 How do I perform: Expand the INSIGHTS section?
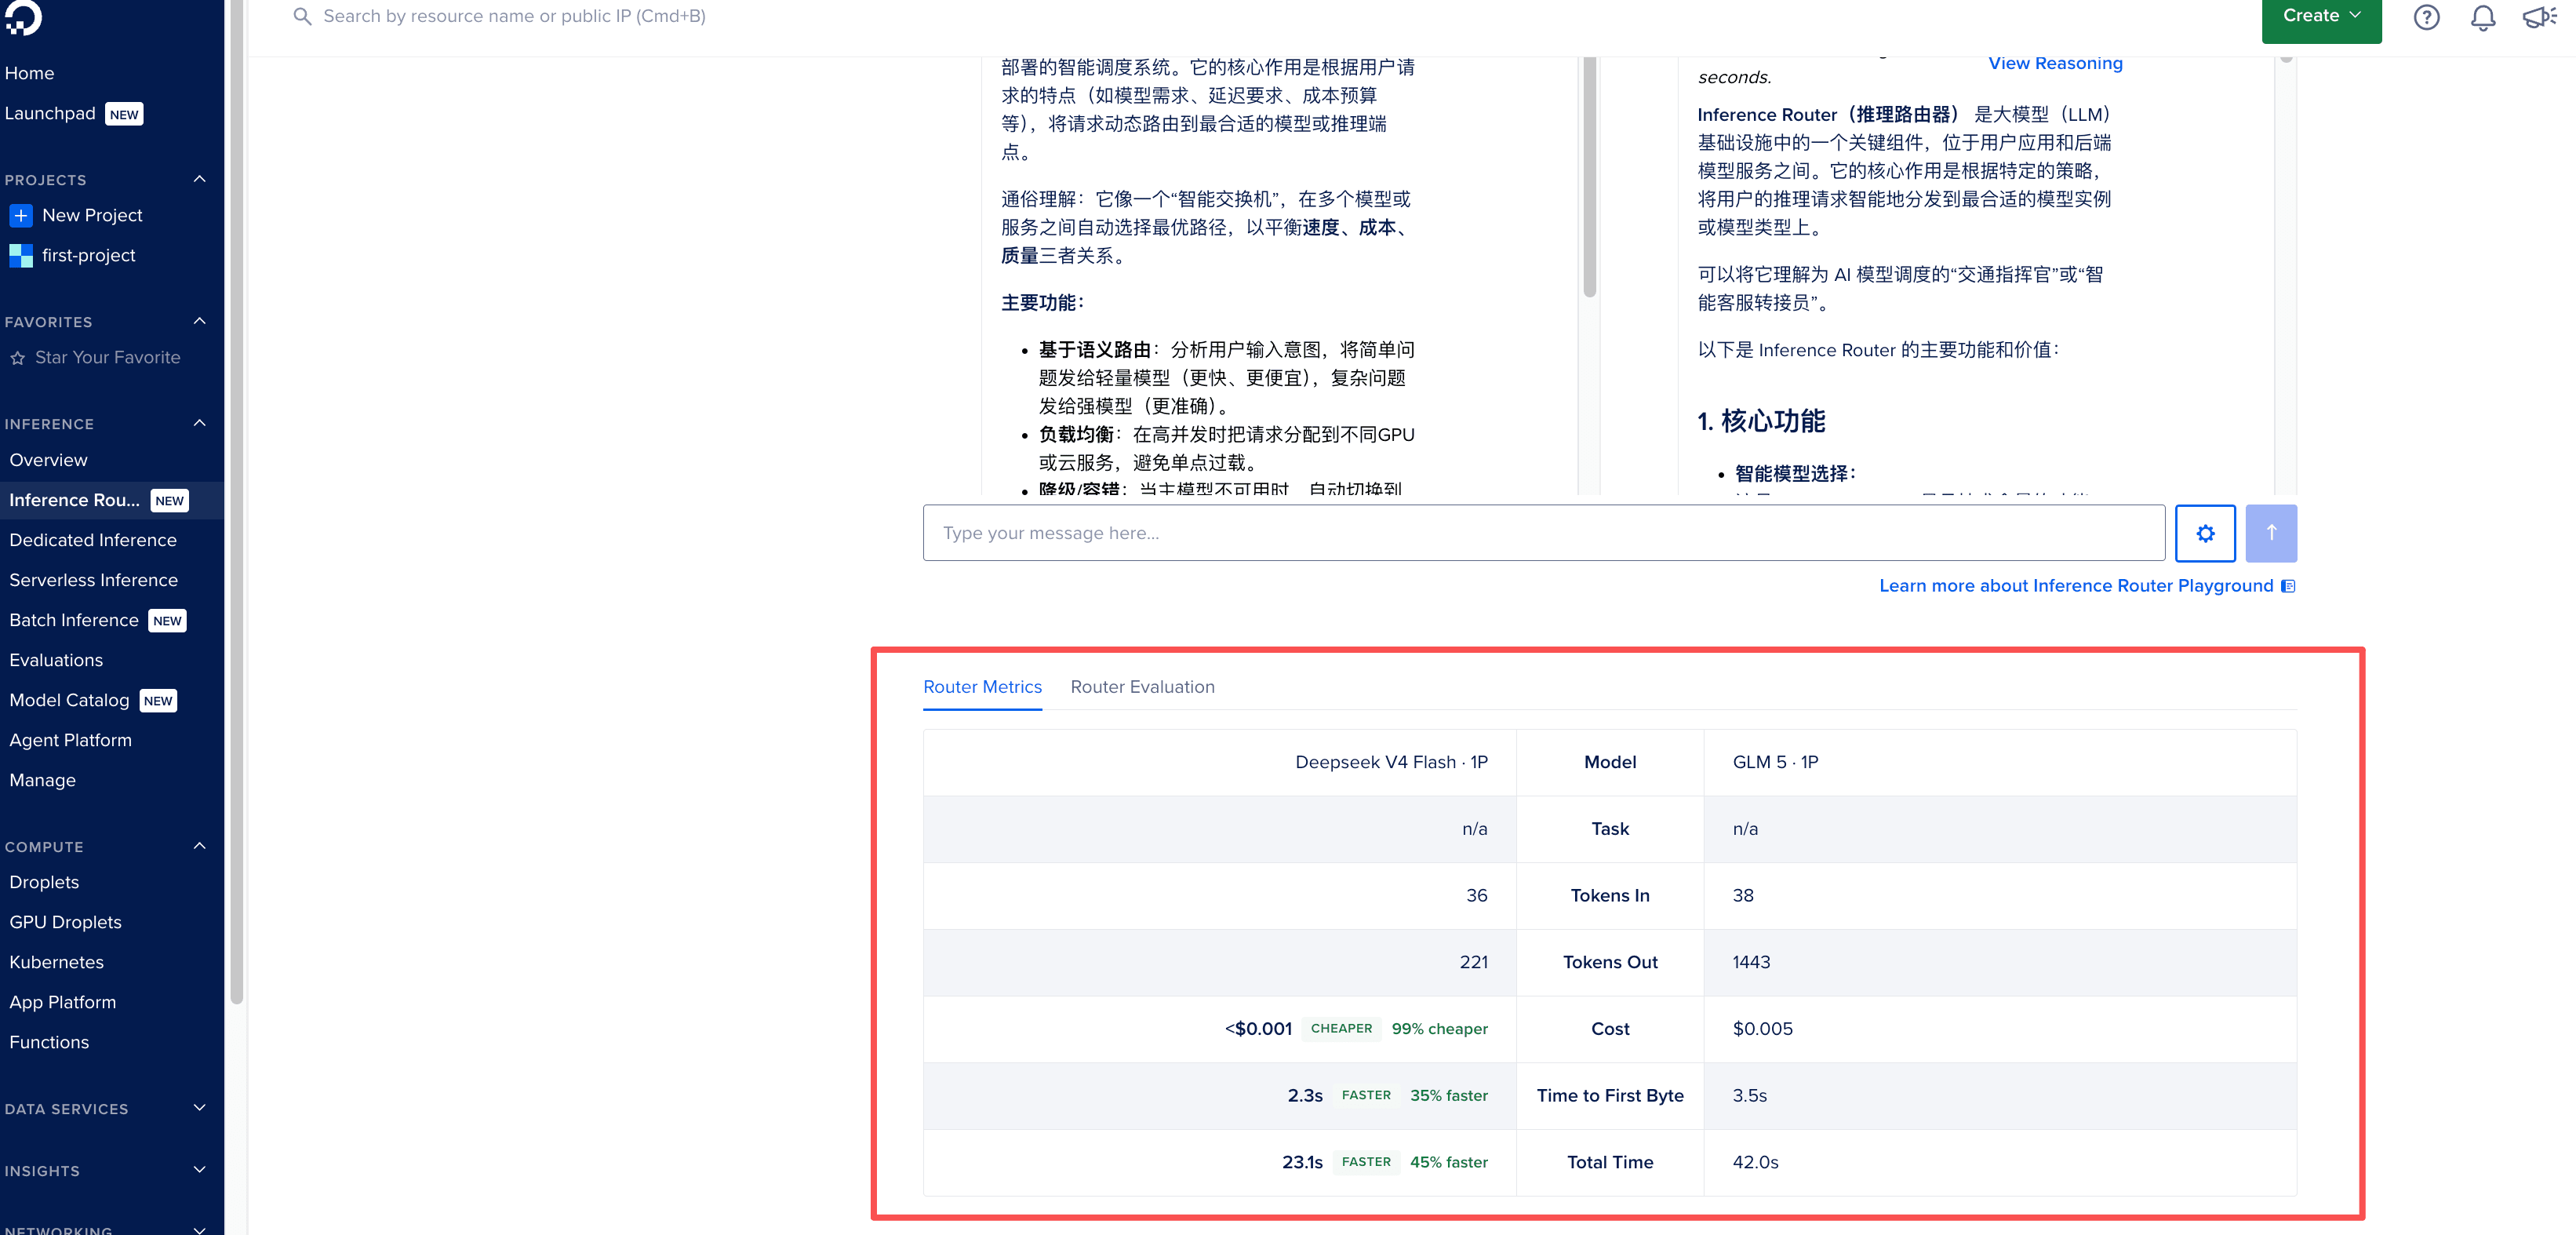[x=199, y=1170]
